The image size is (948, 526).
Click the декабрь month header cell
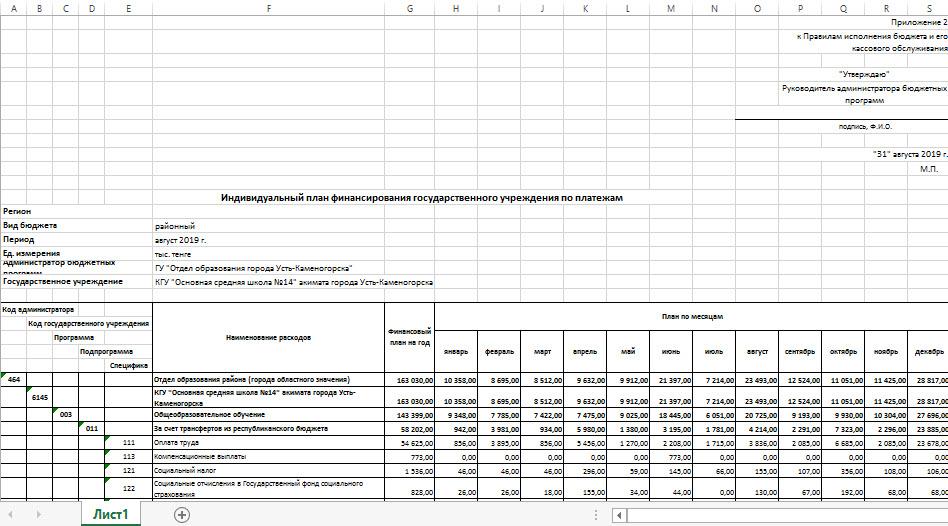(928, 351)
